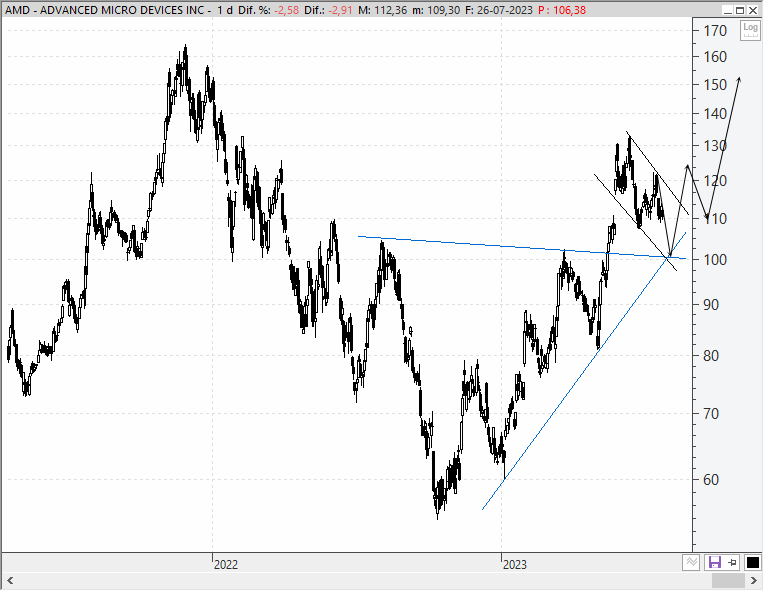Click the 'Dif.: -2,91' value

click(x=328, y=10)
